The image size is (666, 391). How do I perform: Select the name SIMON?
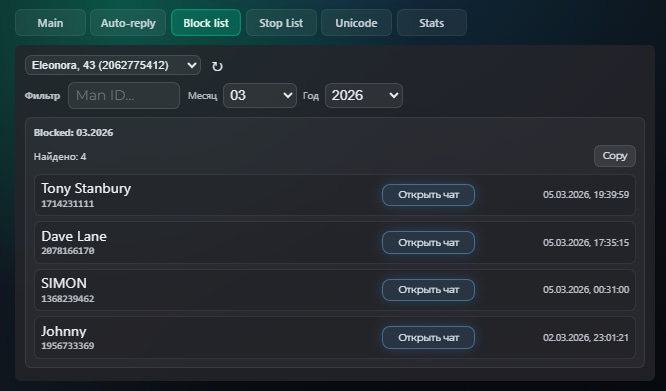pos(64,283)
